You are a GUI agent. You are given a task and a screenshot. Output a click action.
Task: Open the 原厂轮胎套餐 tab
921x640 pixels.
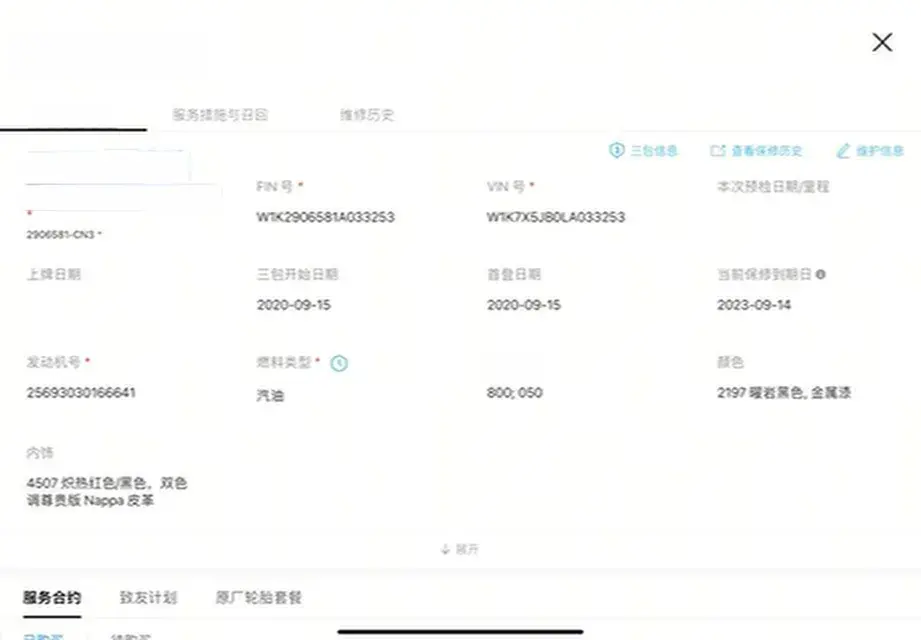258,598
